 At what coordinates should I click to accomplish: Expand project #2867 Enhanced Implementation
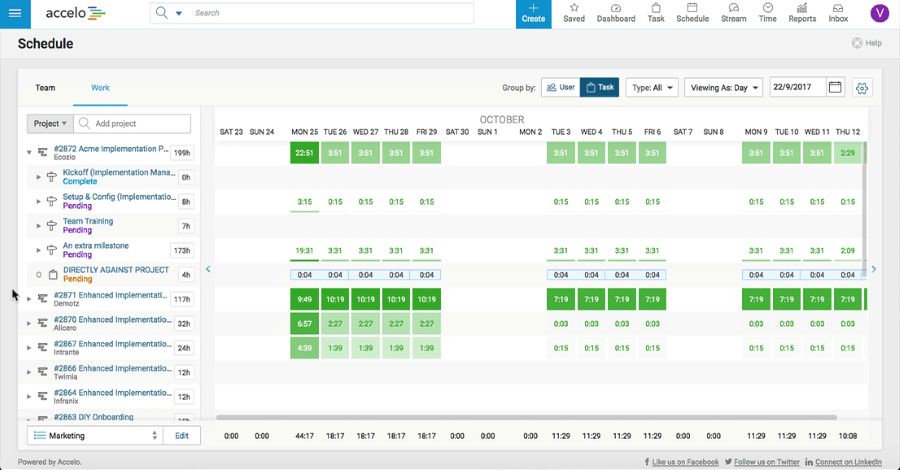click(29, 348)
